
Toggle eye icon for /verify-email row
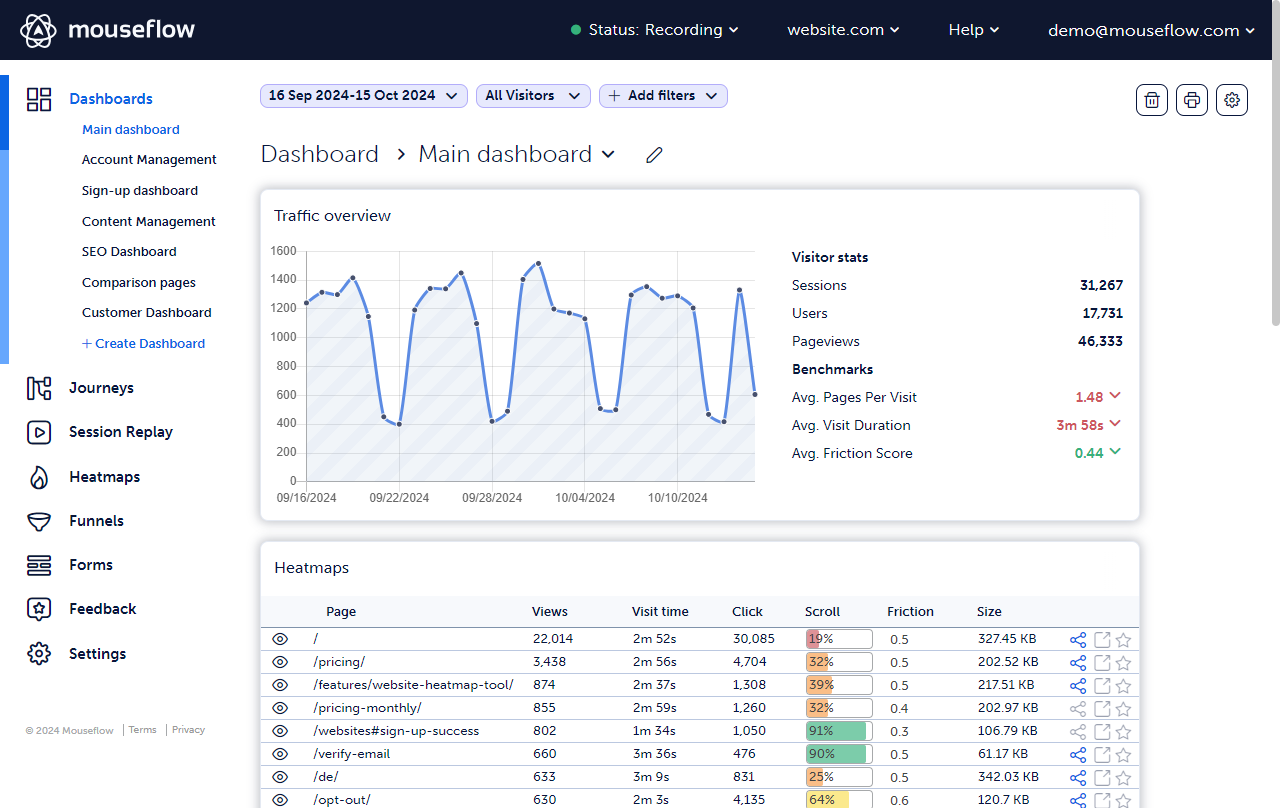[280, 754]
